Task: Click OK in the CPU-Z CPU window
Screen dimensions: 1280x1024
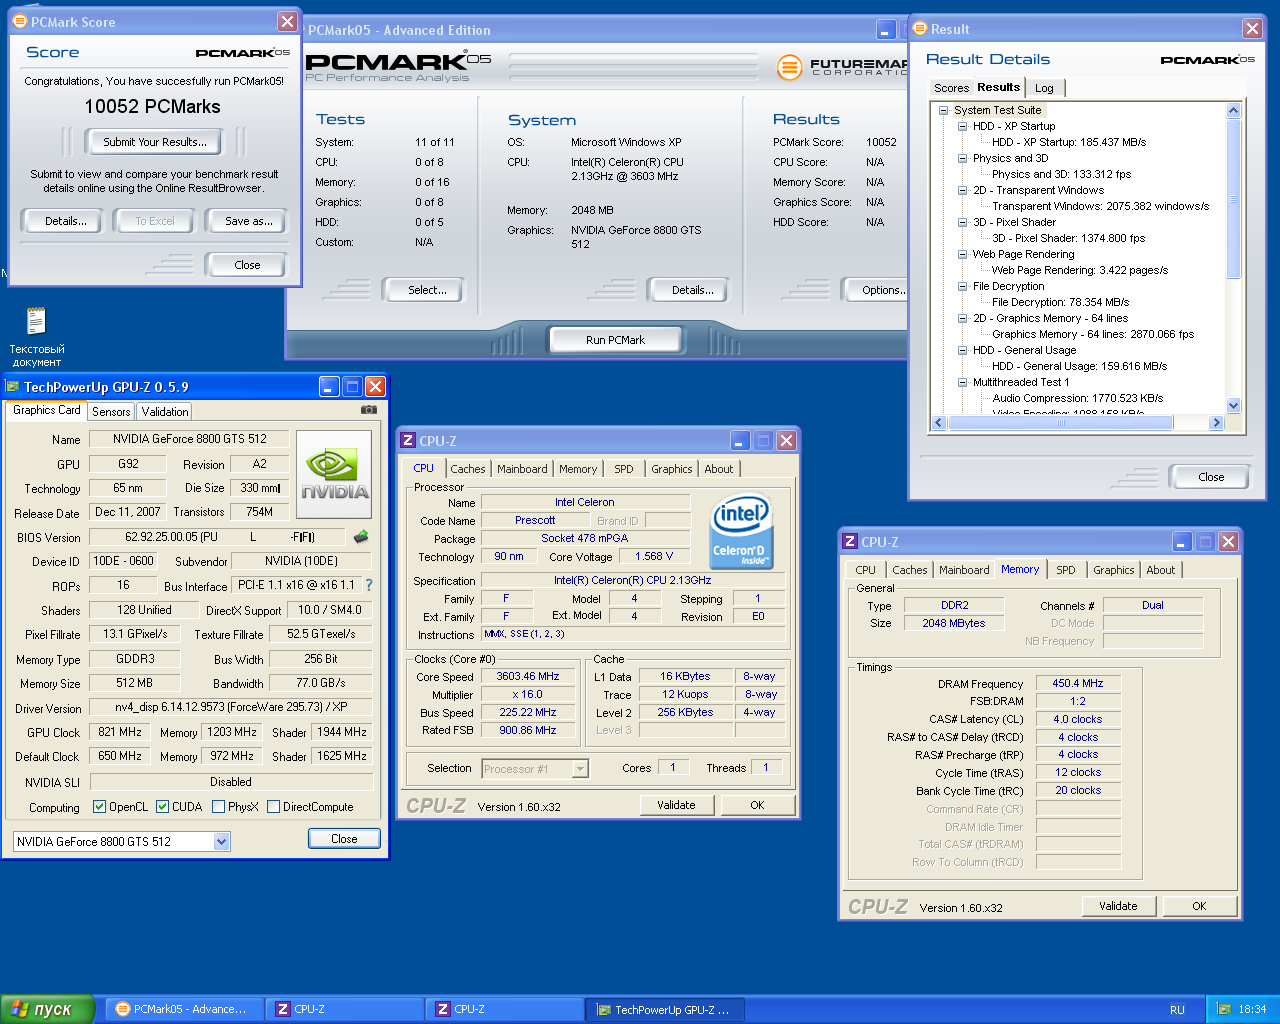Action: coord(757,805)
